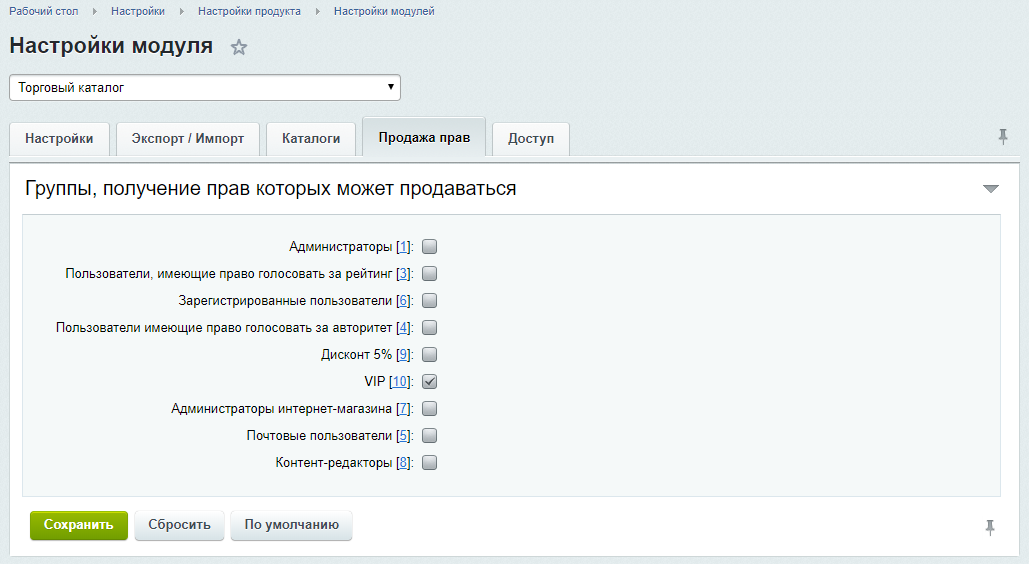Check Почтовые пользователи [5] checkbox
Screen dimensions: 1029x564
[429, 435]
